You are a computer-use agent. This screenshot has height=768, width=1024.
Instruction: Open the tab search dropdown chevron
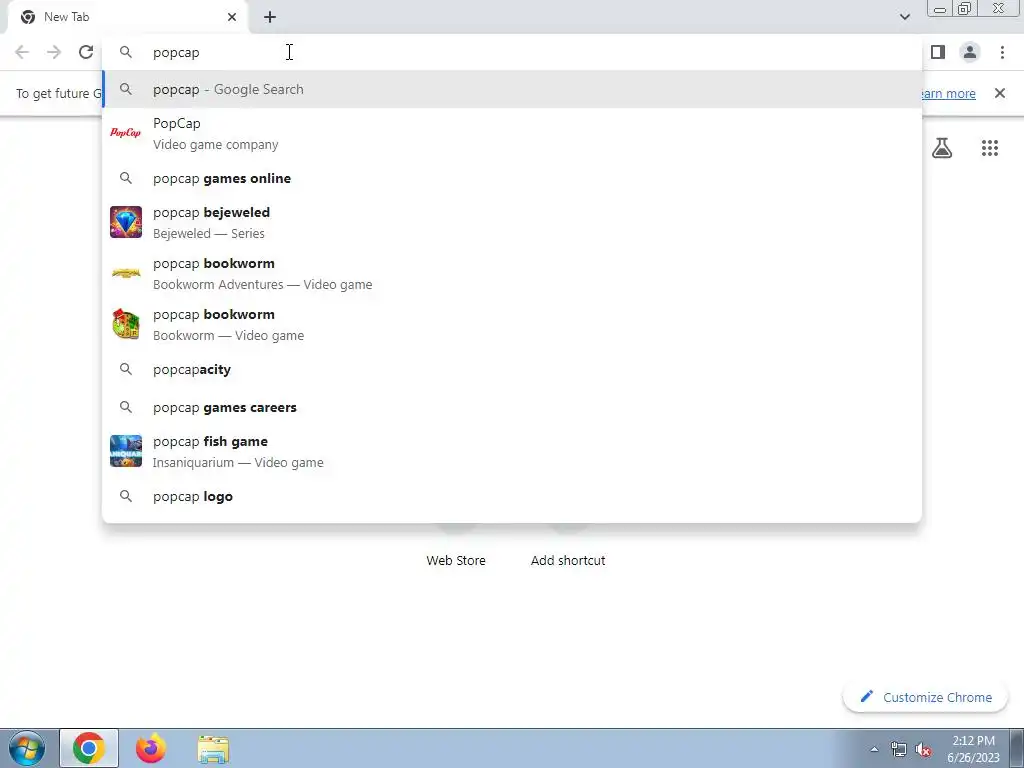tap(904, 17)
